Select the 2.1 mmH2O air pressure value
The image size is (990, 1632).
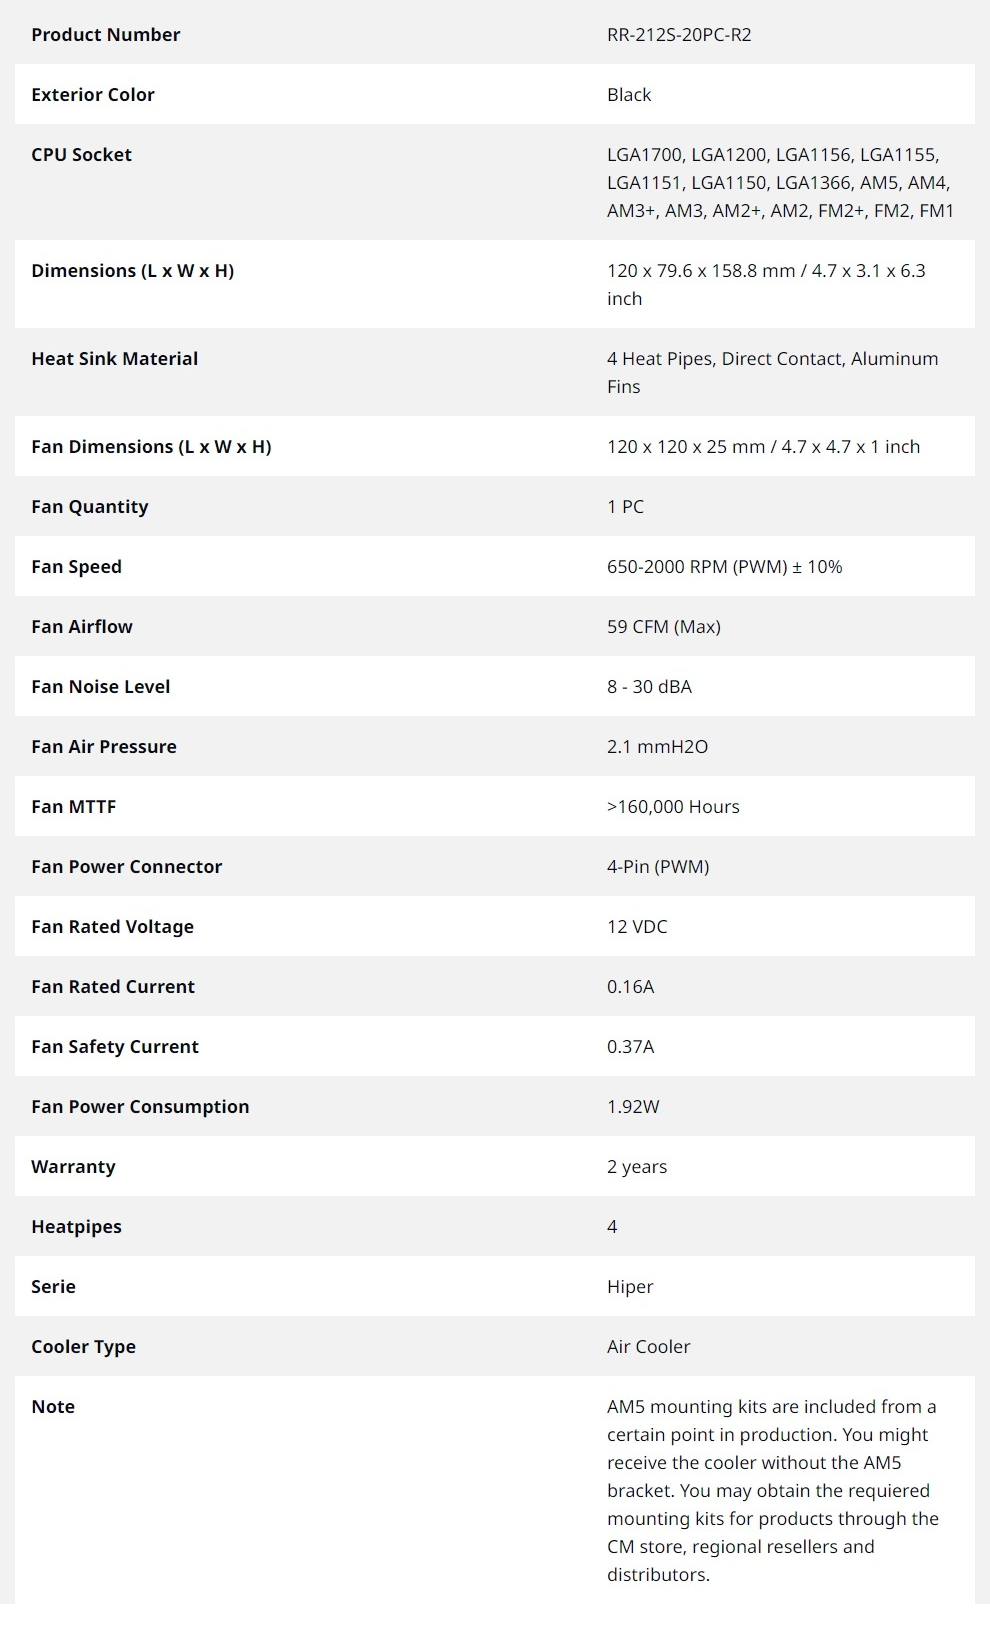coord(657,747)
